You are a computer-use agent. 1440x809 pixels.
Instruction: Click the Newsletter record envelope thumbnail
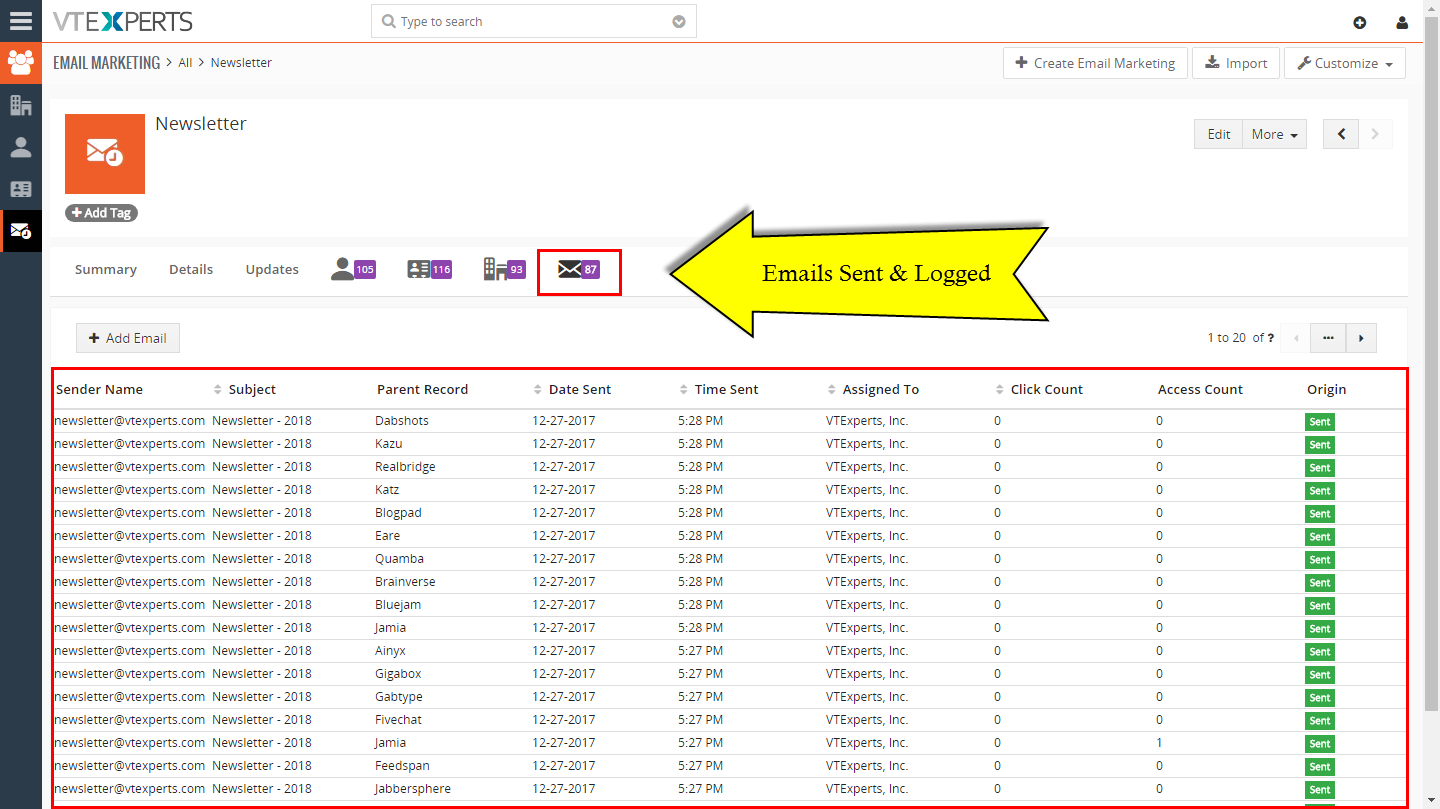[105, 154]
